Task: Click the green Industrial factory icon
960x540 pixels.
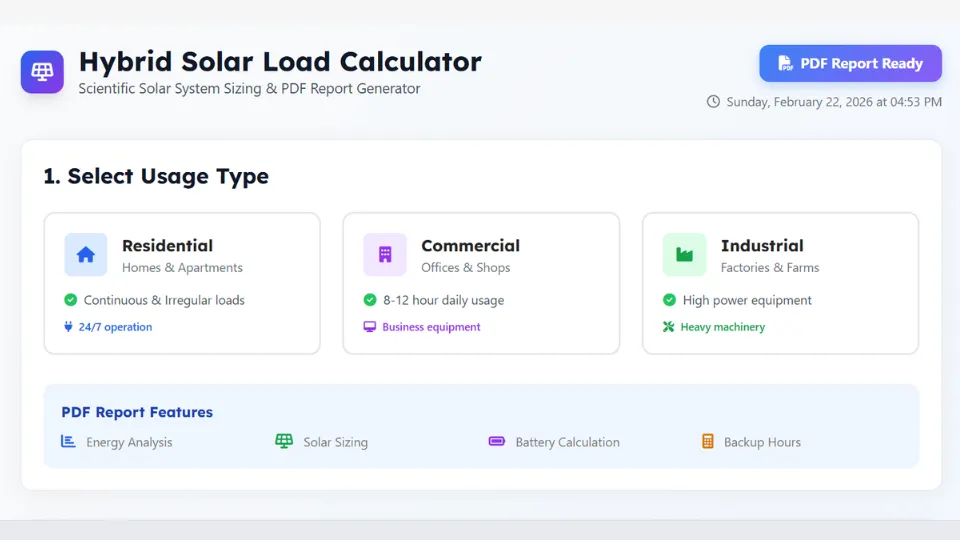Action: tap(684, 255)
